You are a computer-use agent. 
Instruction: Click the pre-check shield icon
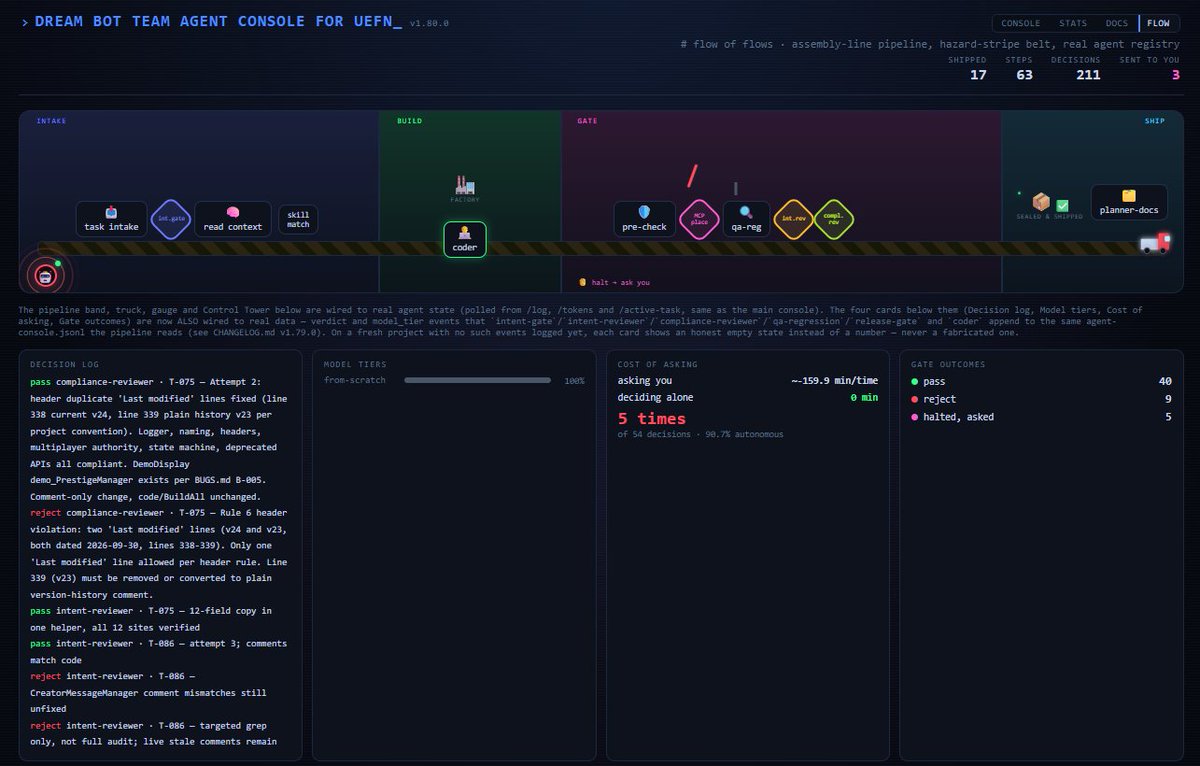(644, 212)
